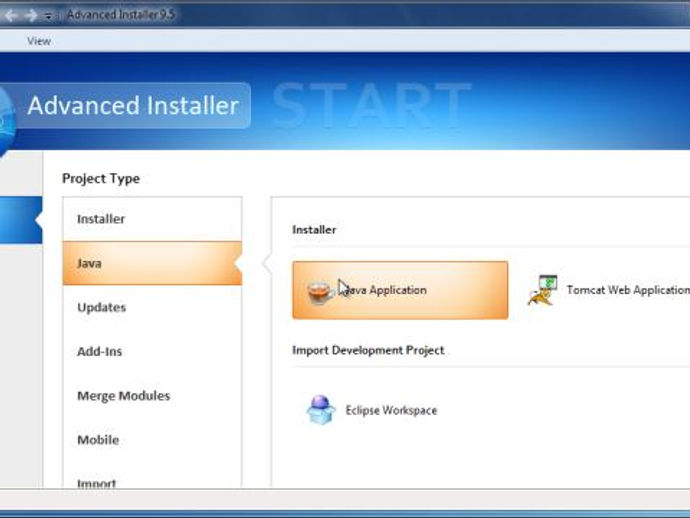Select Updates project type
Screen dimensions: 690x518
pyautogui.click(x=152, y=307)
